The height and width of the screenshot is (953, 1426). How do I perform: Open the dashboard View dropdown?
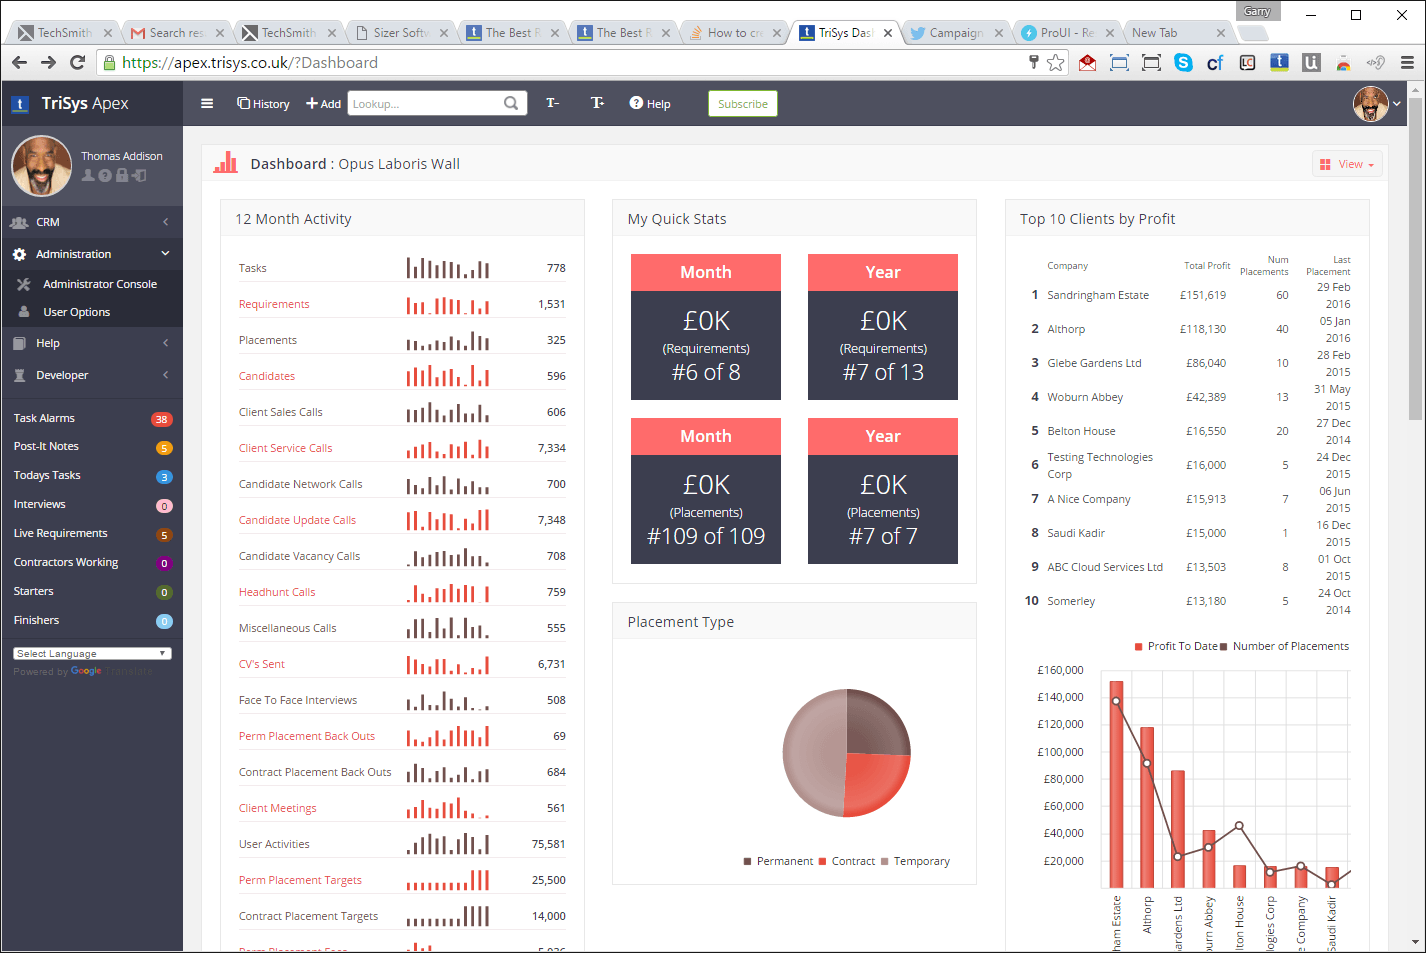tap(1347, 164)
